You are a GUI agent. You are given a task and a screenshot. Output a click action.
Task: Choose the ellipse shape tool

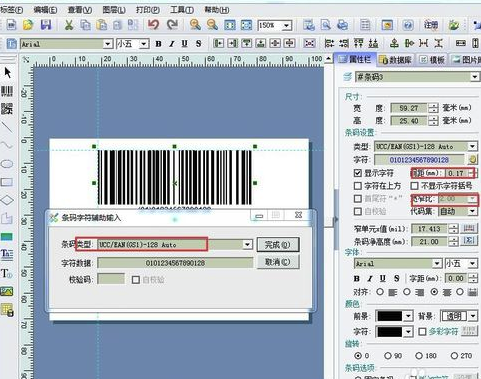(7, 164)
